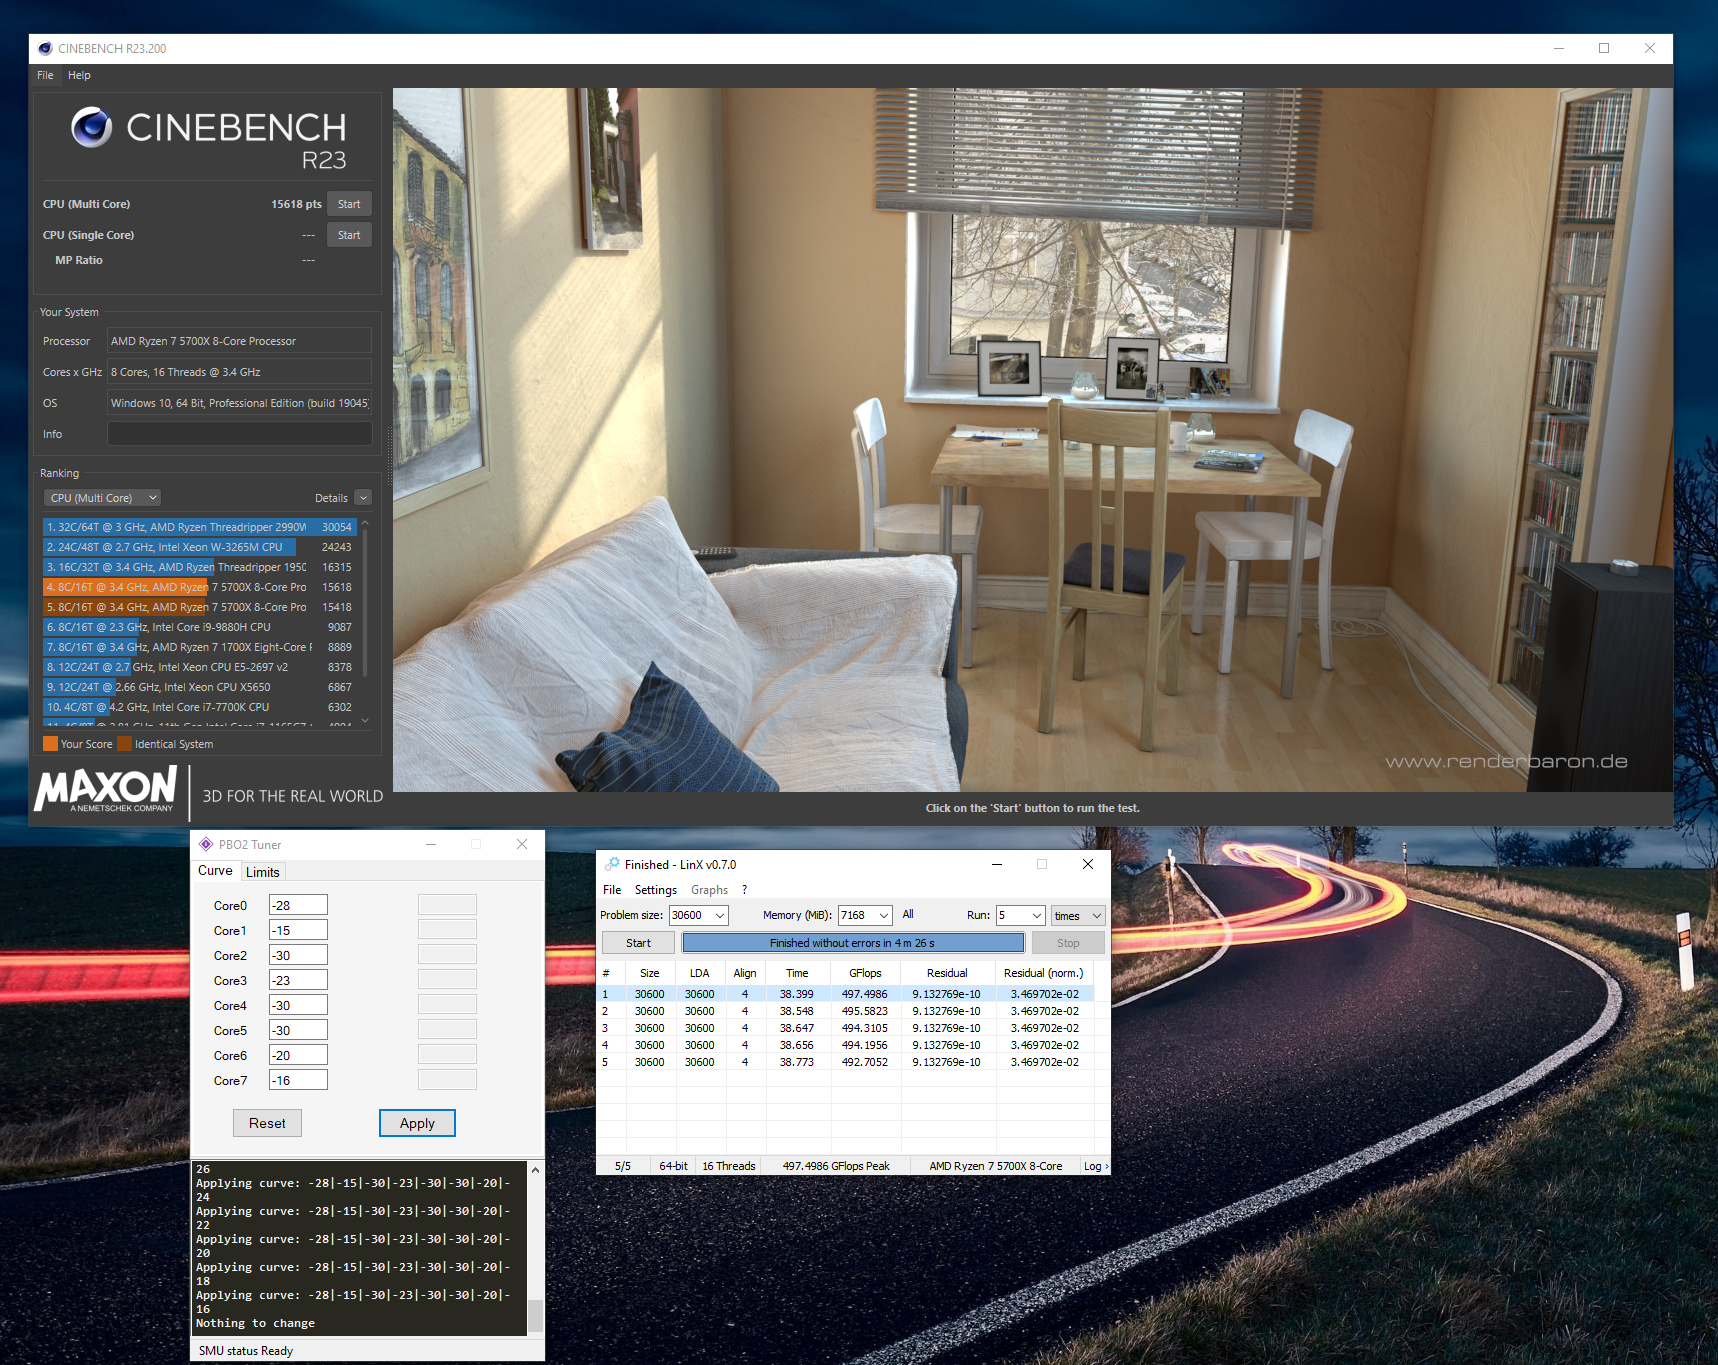Switch to the Limits tab in PBO2 Tuner
This screenshot has height=1365, width=1718.
coord(263,872)
